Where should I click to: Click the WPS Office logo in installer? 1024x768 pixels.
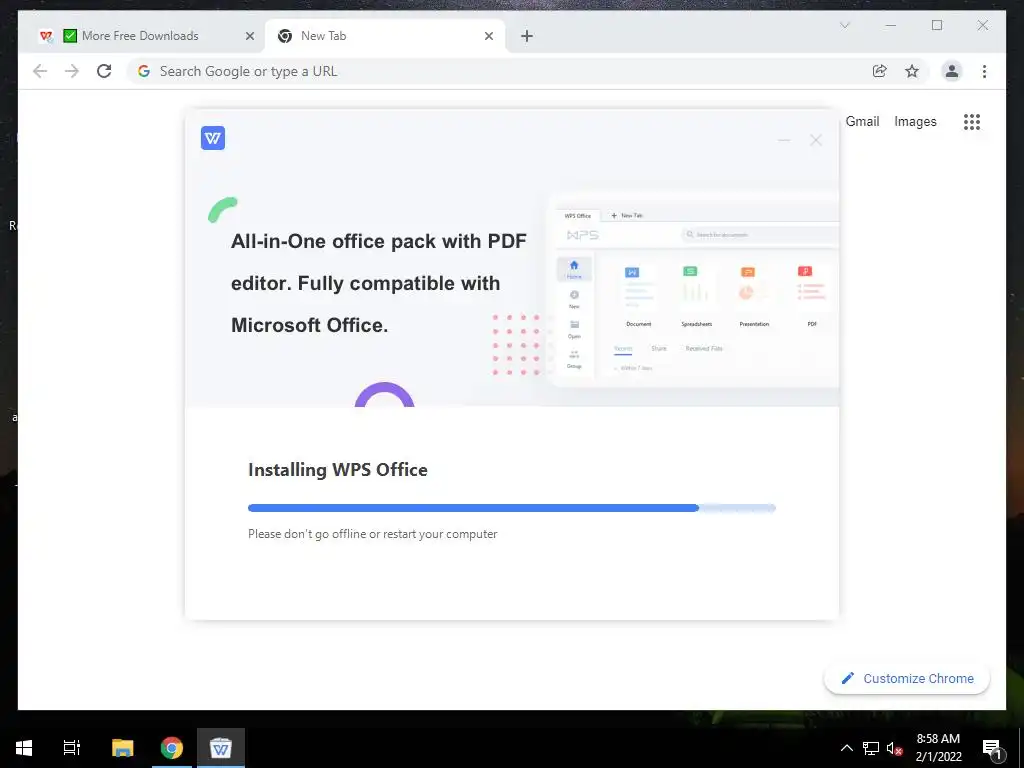pyautogui.click(x=213, y=138)
